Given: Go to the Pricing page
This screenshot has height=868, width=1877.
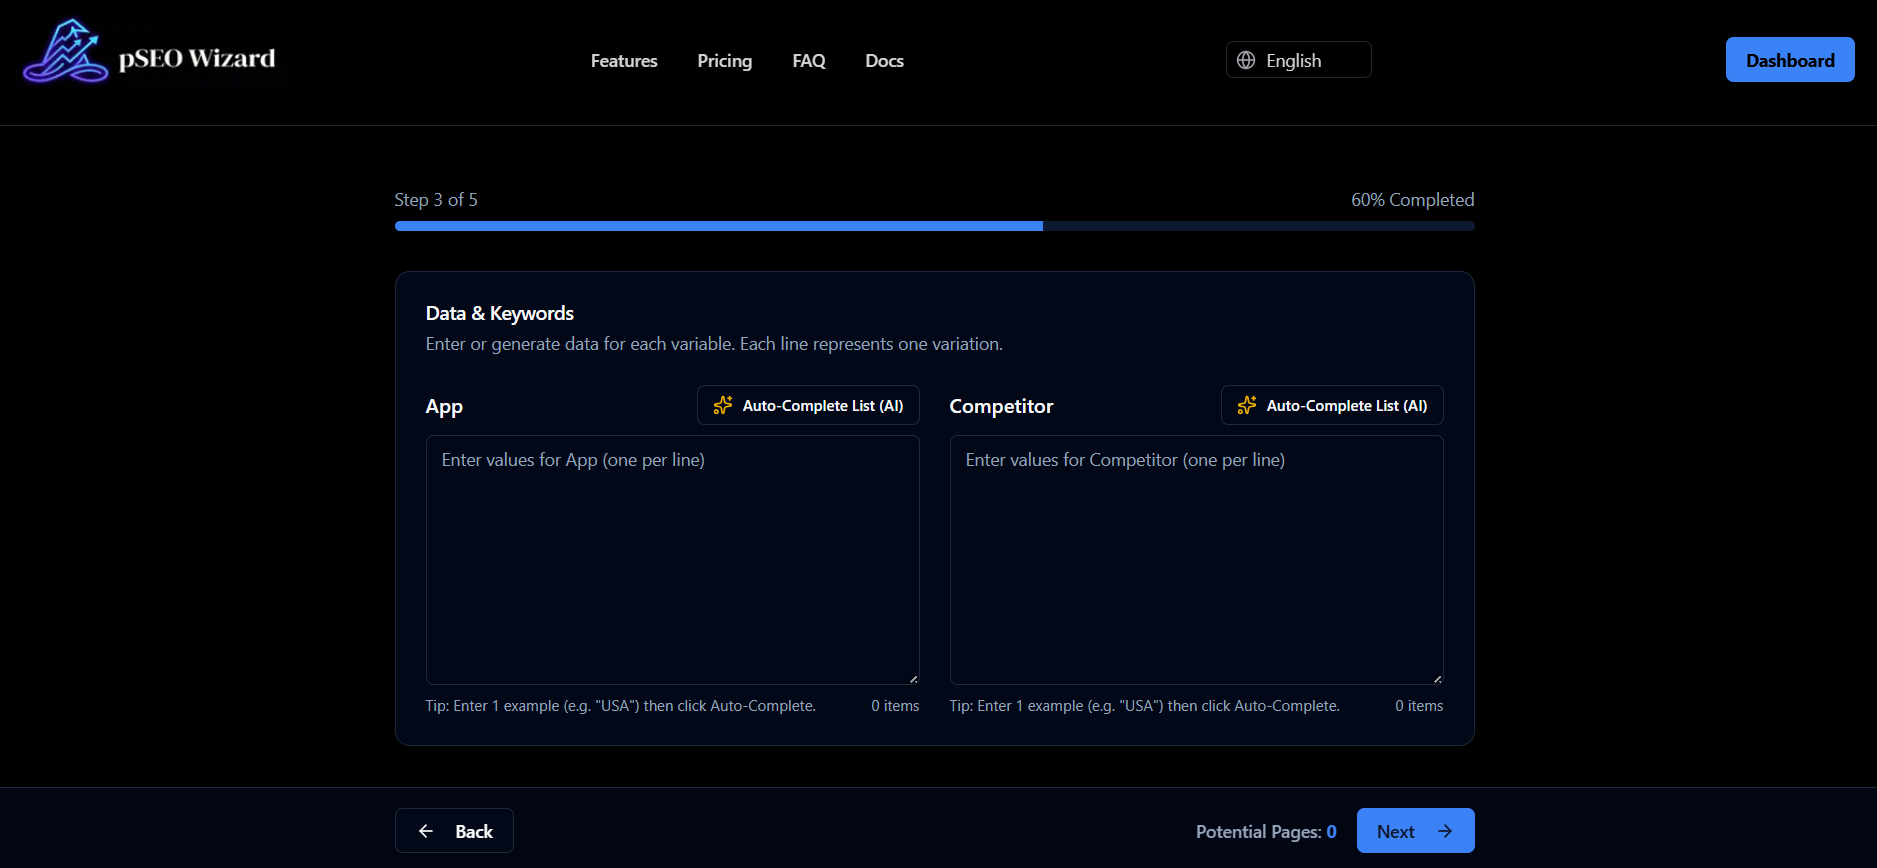Looking at the screenshot, I should [724, 61].
